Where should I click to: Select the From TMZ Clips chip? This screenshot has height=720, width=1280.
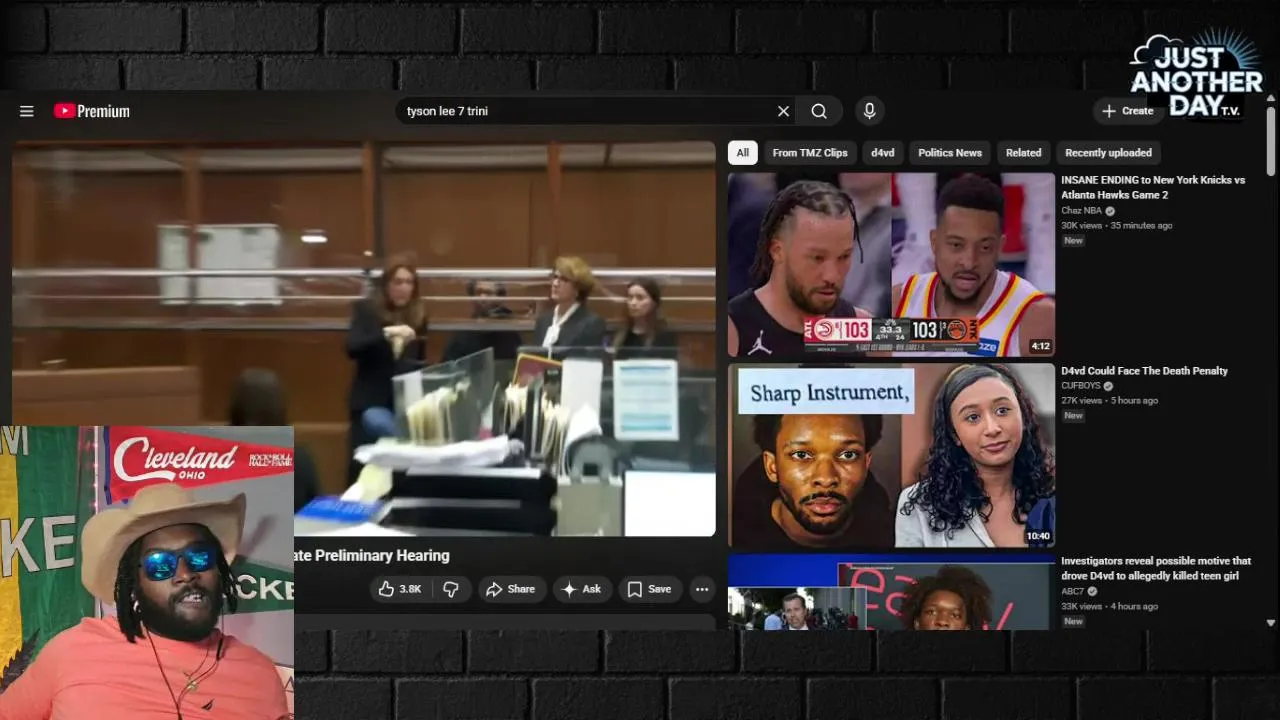[x=810, y=153]
